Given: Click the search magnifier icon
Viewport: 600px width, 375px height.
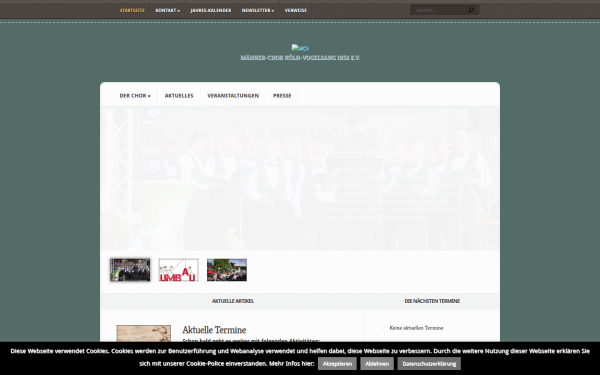Looking at the screenshot, I should pyautogui.click(x=471, y=10).
